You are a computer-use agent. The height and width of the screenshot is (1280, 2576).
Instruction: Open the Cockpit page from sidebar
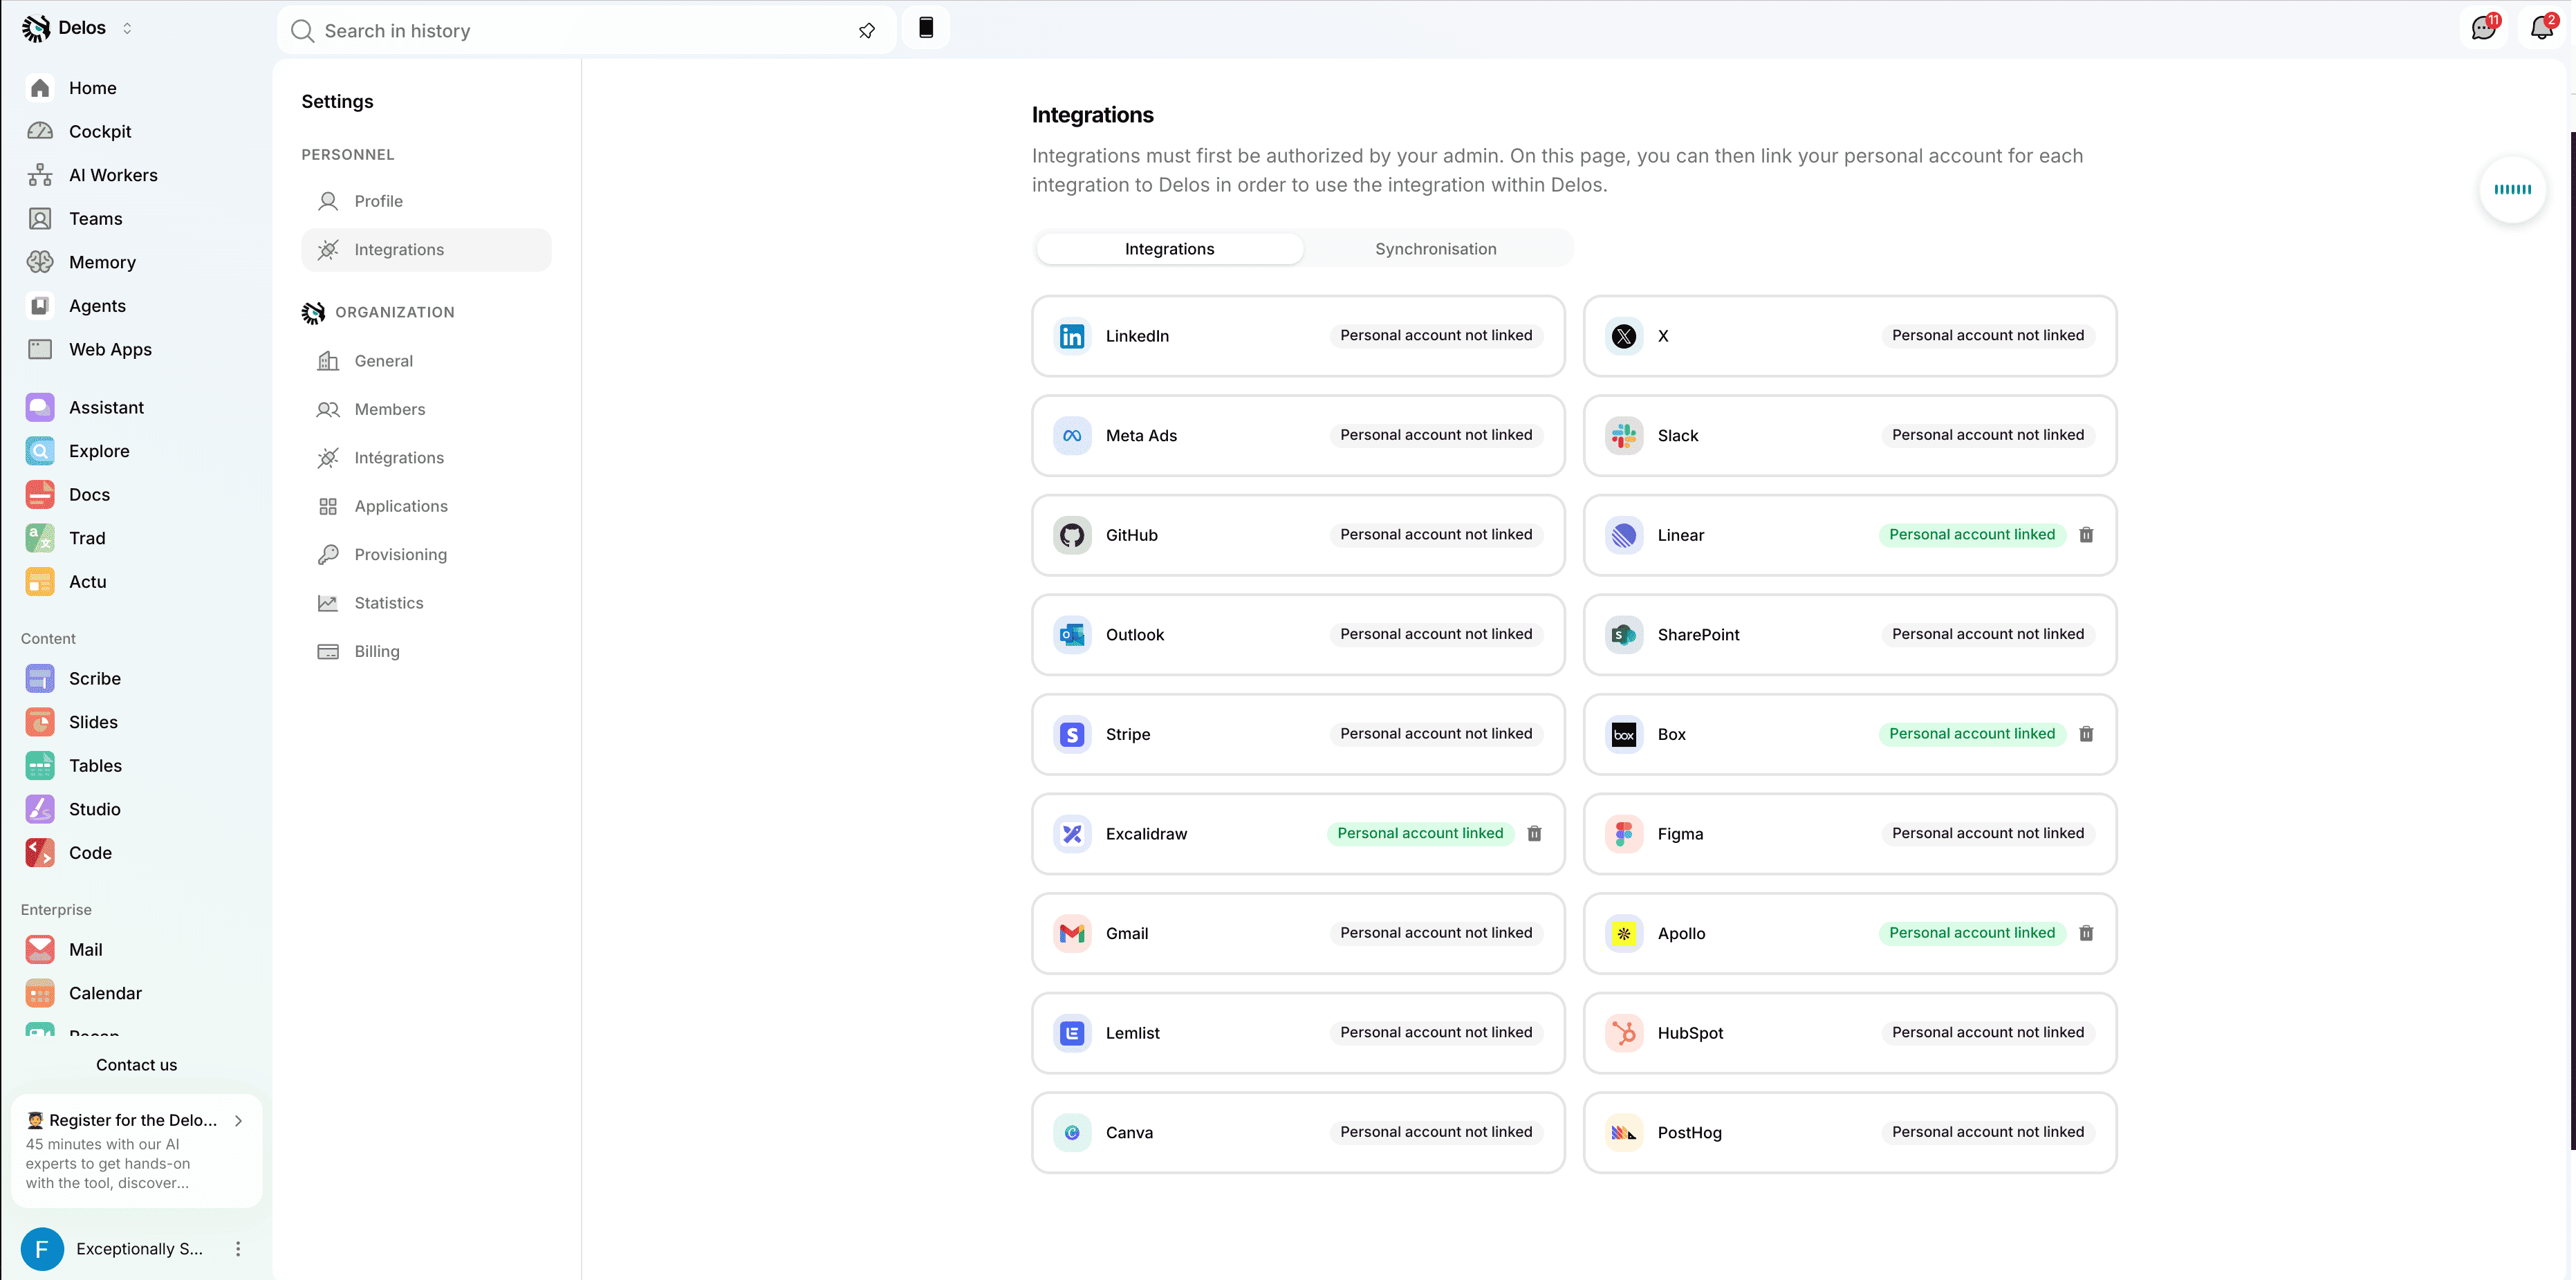pos(99,131)
